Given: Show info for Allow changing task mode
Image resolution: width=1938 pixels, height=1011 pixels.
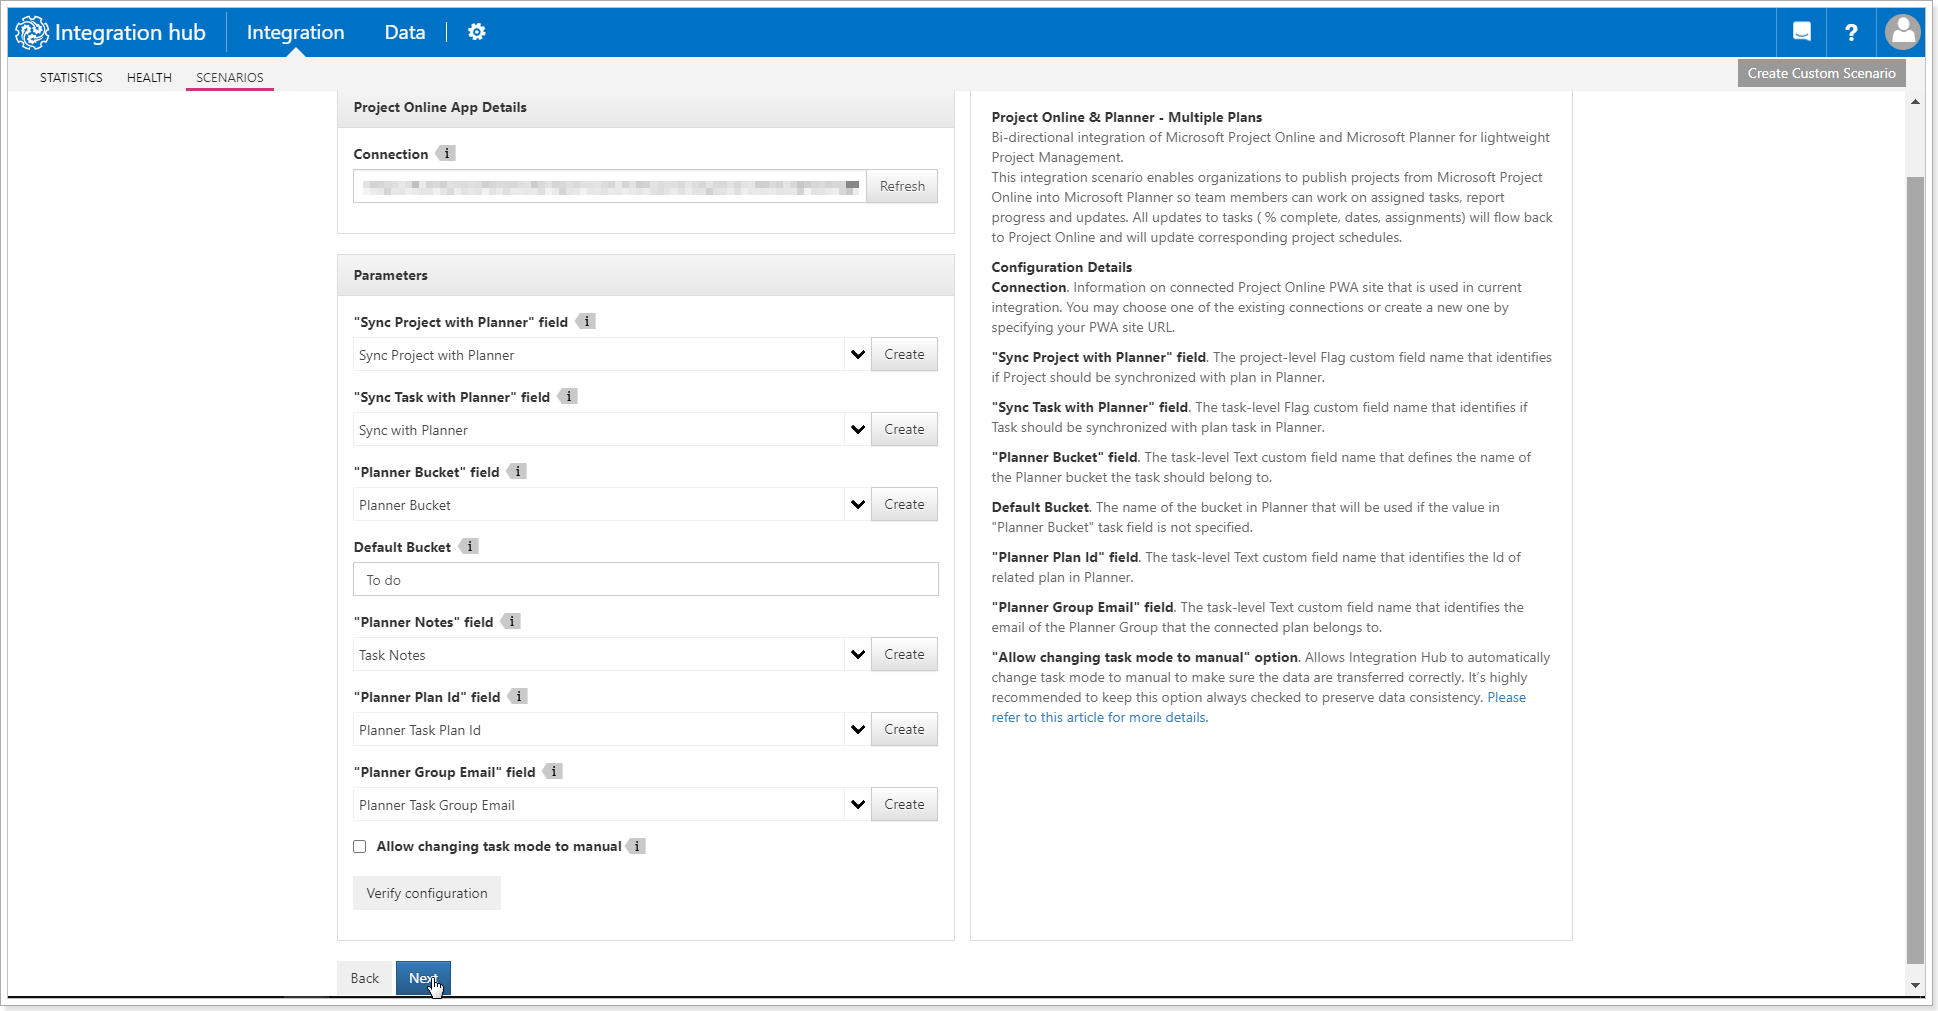Looking at the screenshot, I should pos(636,846).
